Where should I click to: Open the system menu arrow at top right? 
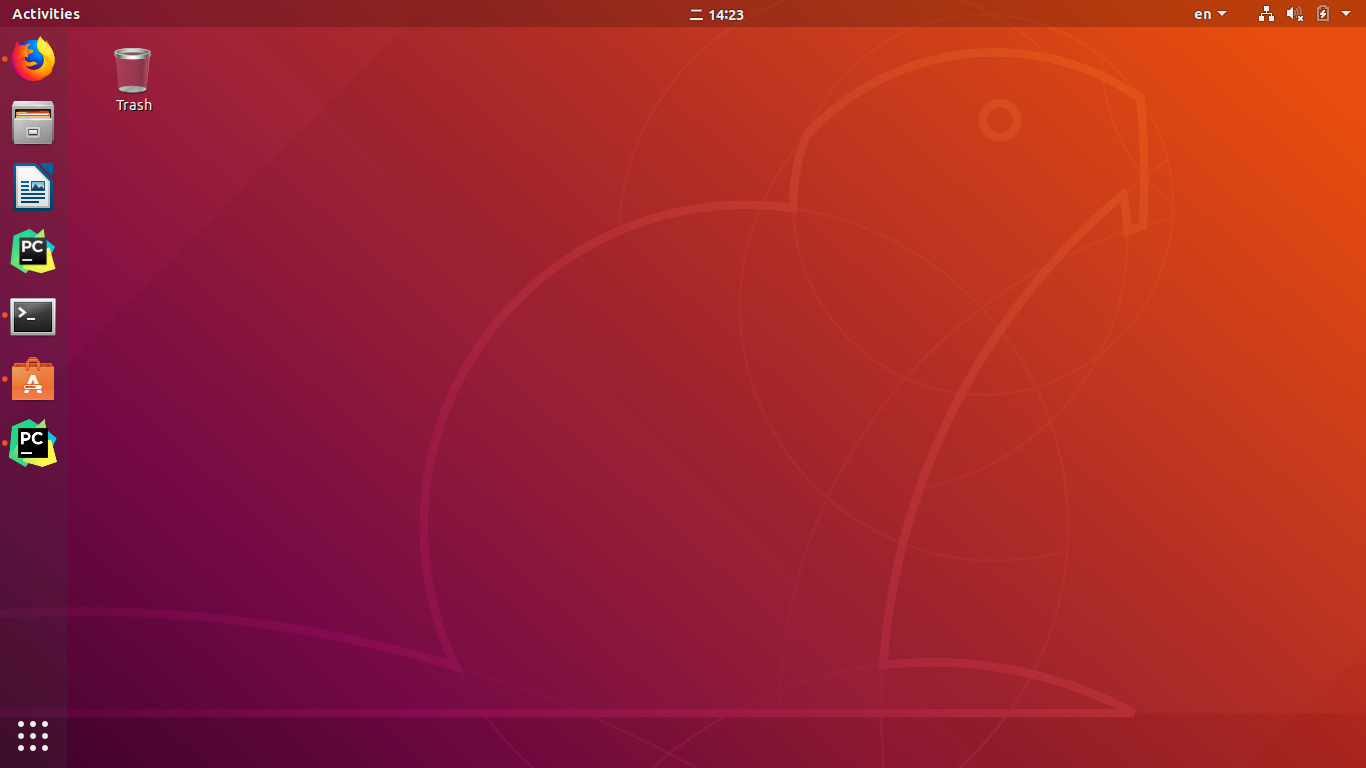1346,14
